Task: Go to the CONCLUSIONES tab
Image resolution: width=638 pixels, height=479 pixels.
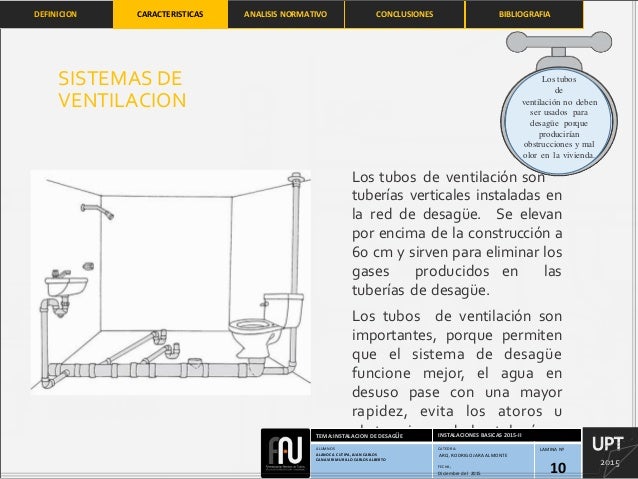Action: pos(404,14)
